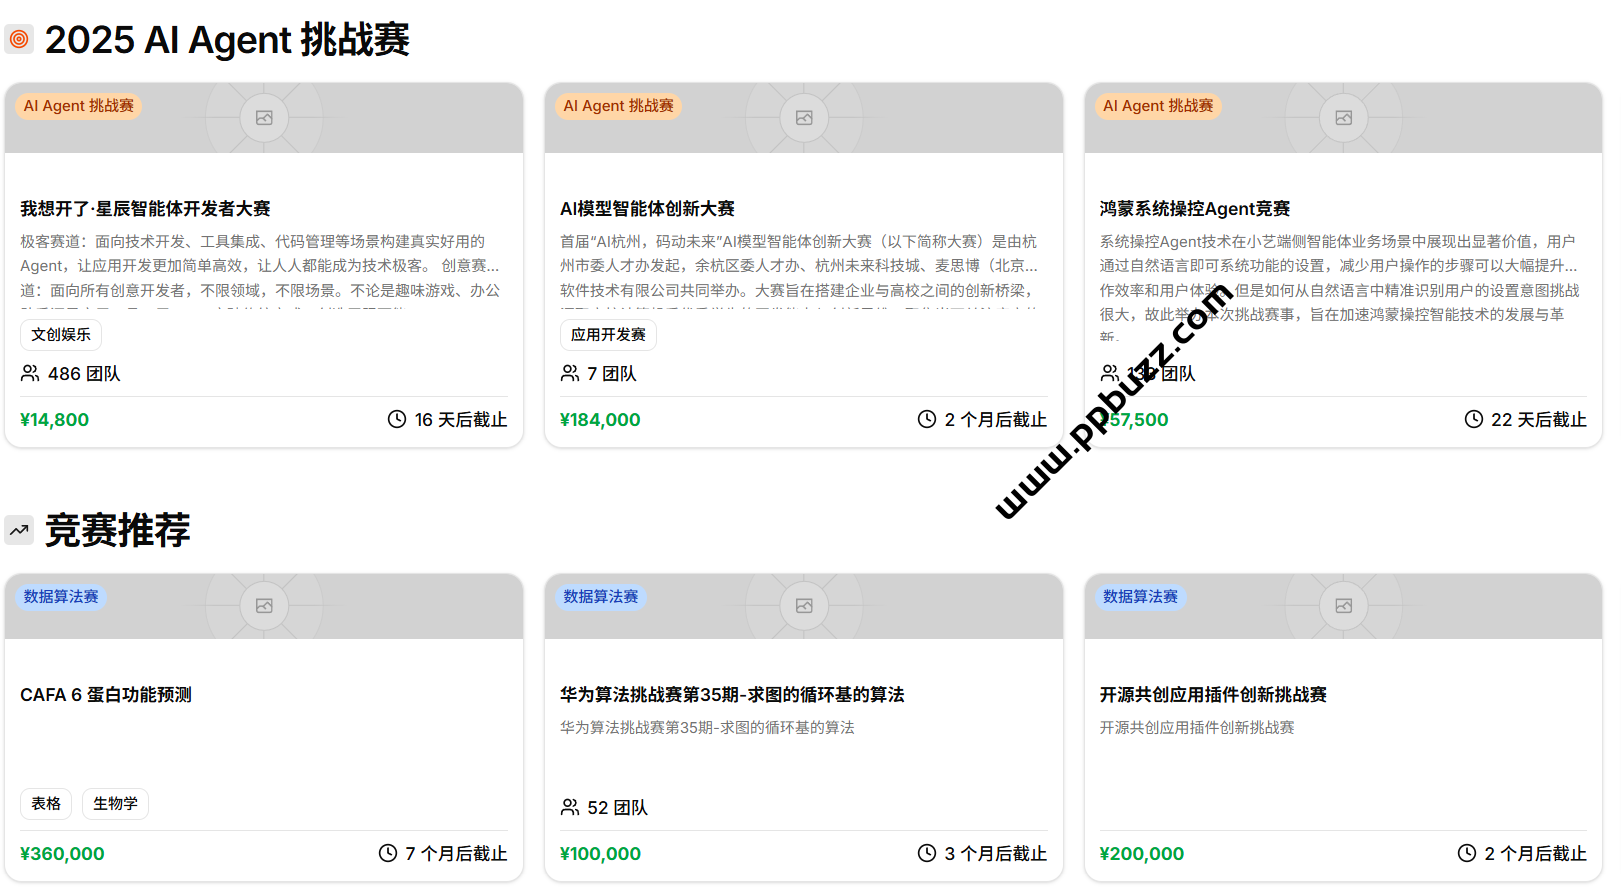Open CAFA 6 蛋白功能预测 competition

pyautogui.click(x=106, y=694)
